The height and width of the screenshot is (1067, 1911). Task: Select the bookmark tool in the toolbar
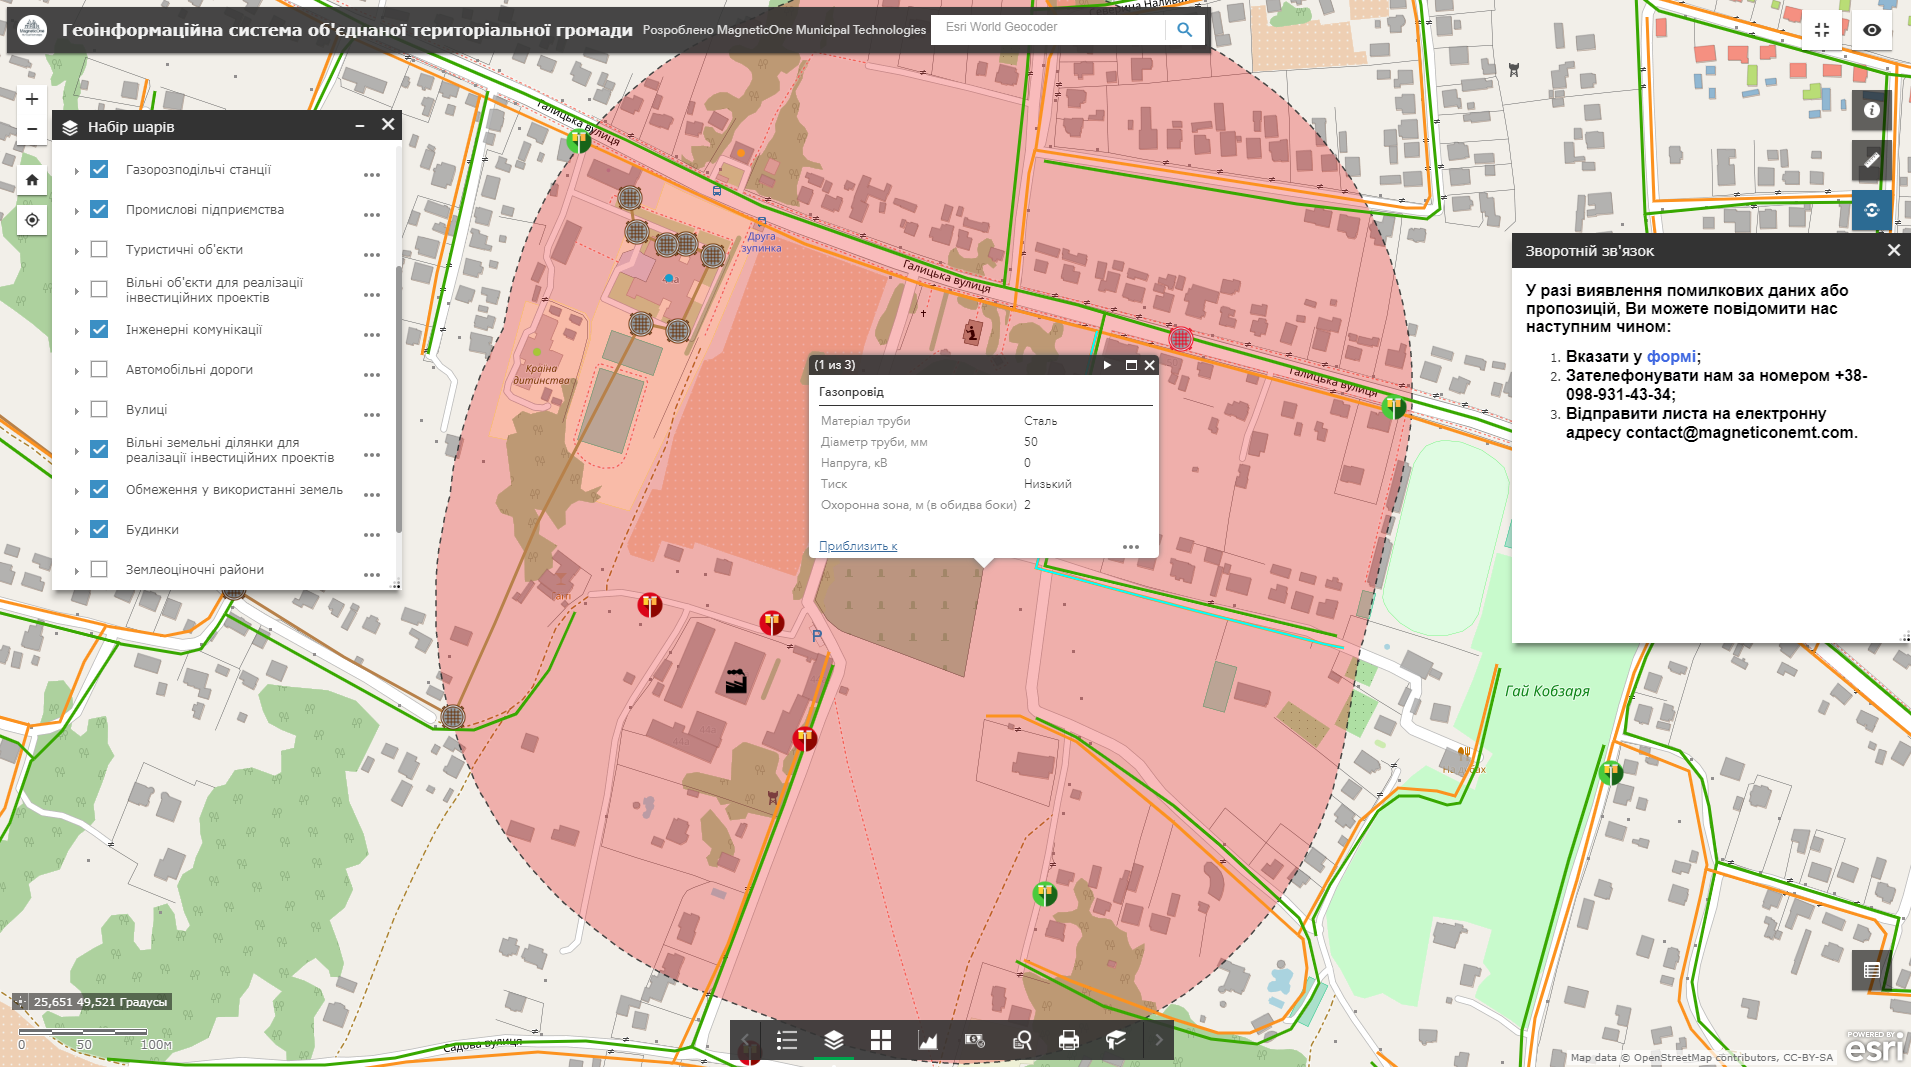pyautogui.click(x=1116, y=1040)
